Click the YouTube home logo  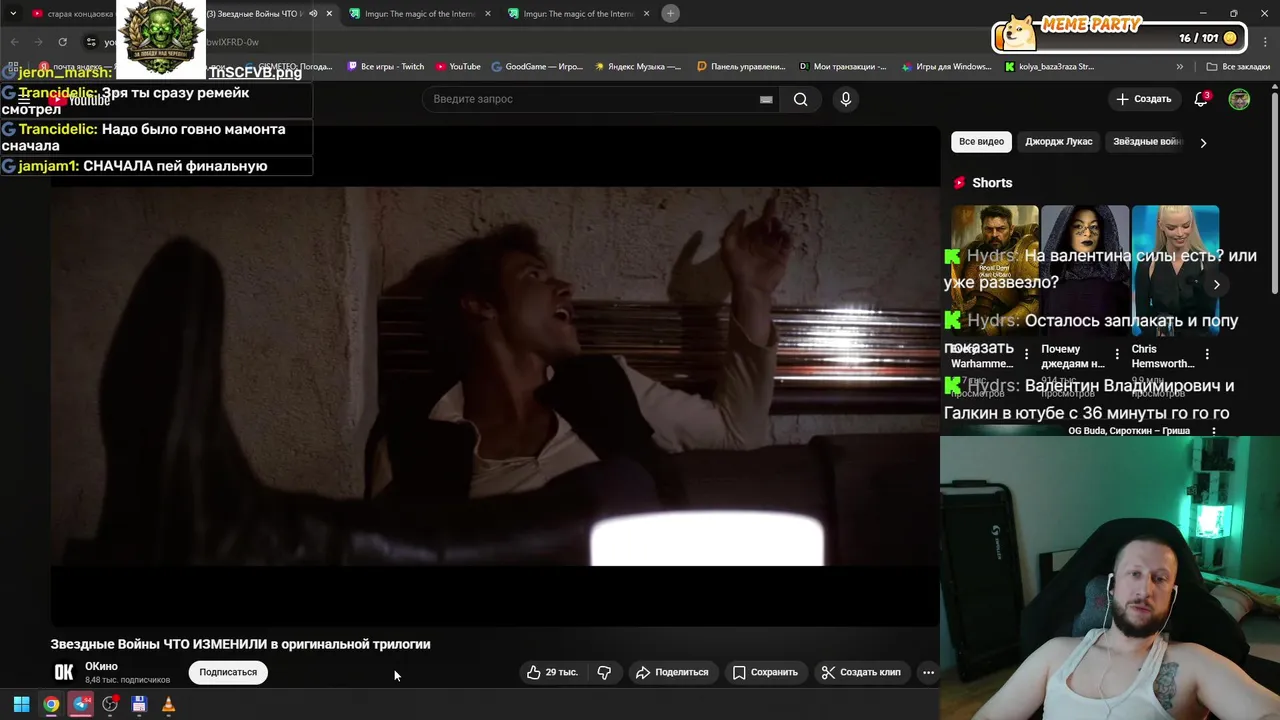click(79, 100)
